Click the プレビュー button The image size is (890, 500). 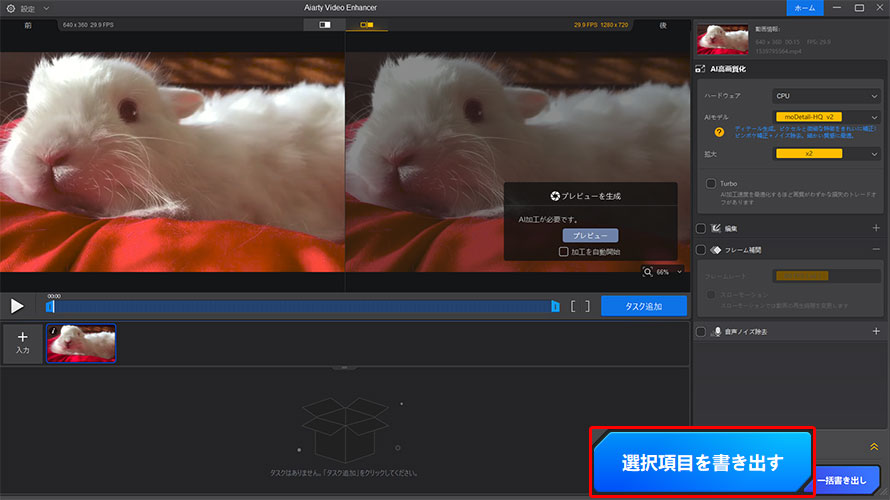[590, 236]
